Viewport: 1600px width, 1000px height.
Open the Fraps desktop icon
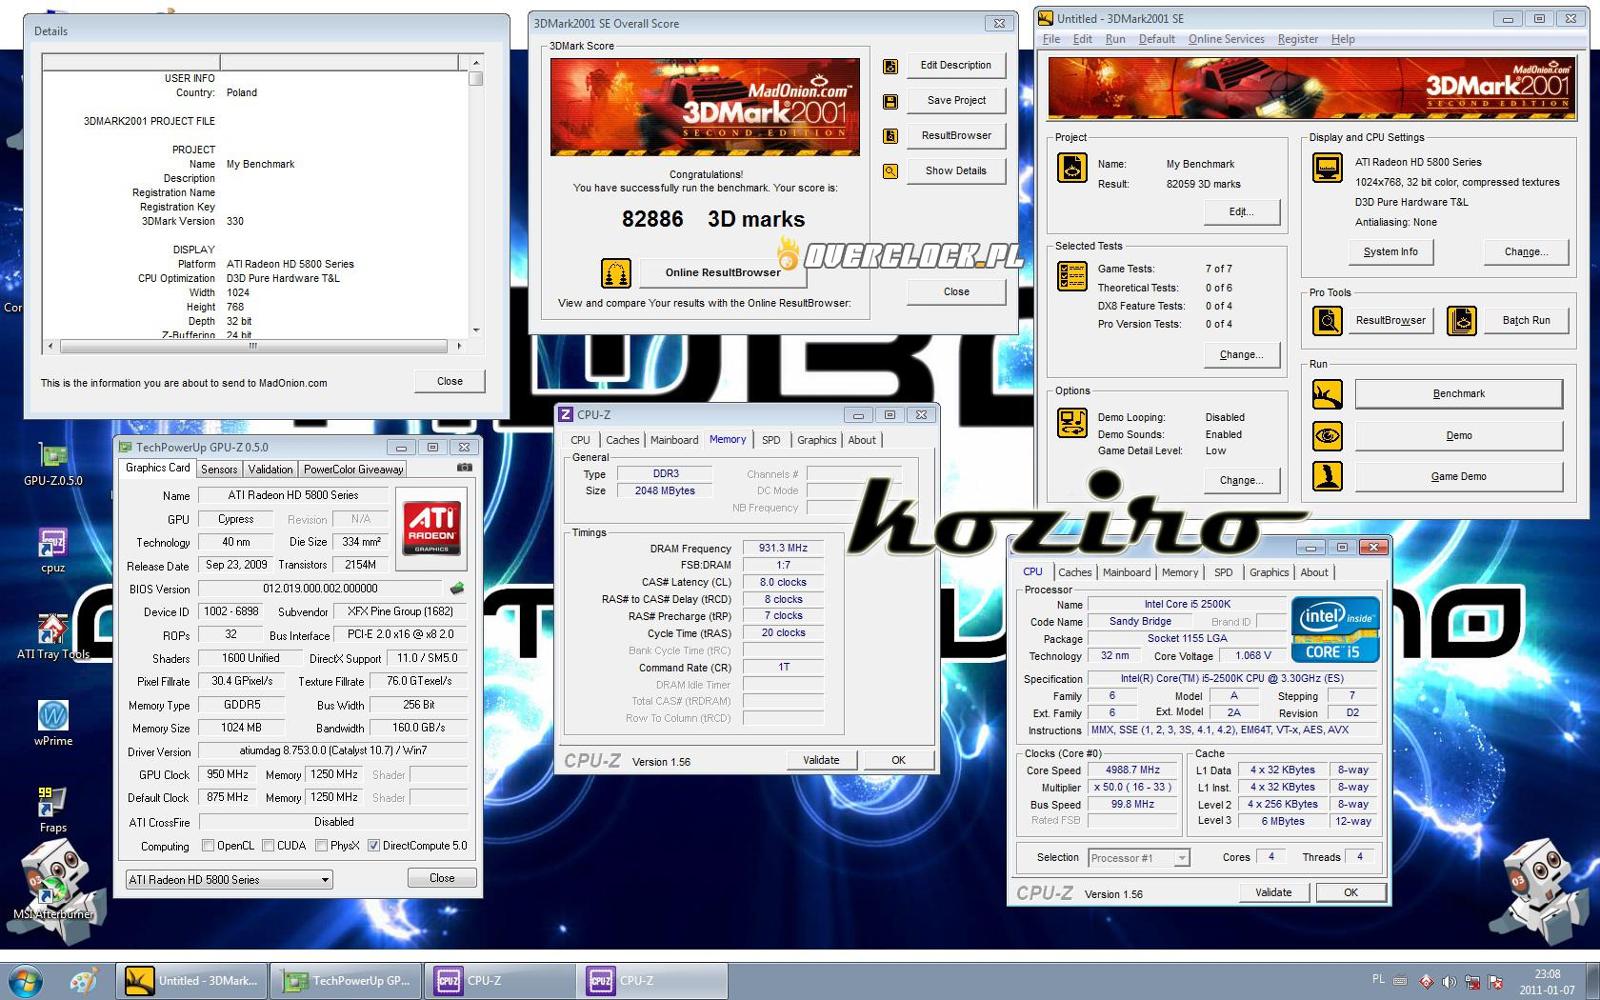point(53,811)
